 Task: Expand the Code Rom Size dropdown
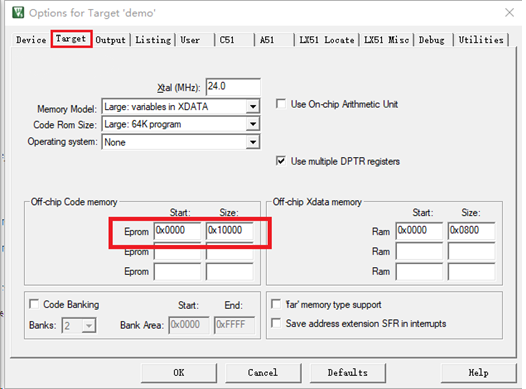(x=253, y=124)
